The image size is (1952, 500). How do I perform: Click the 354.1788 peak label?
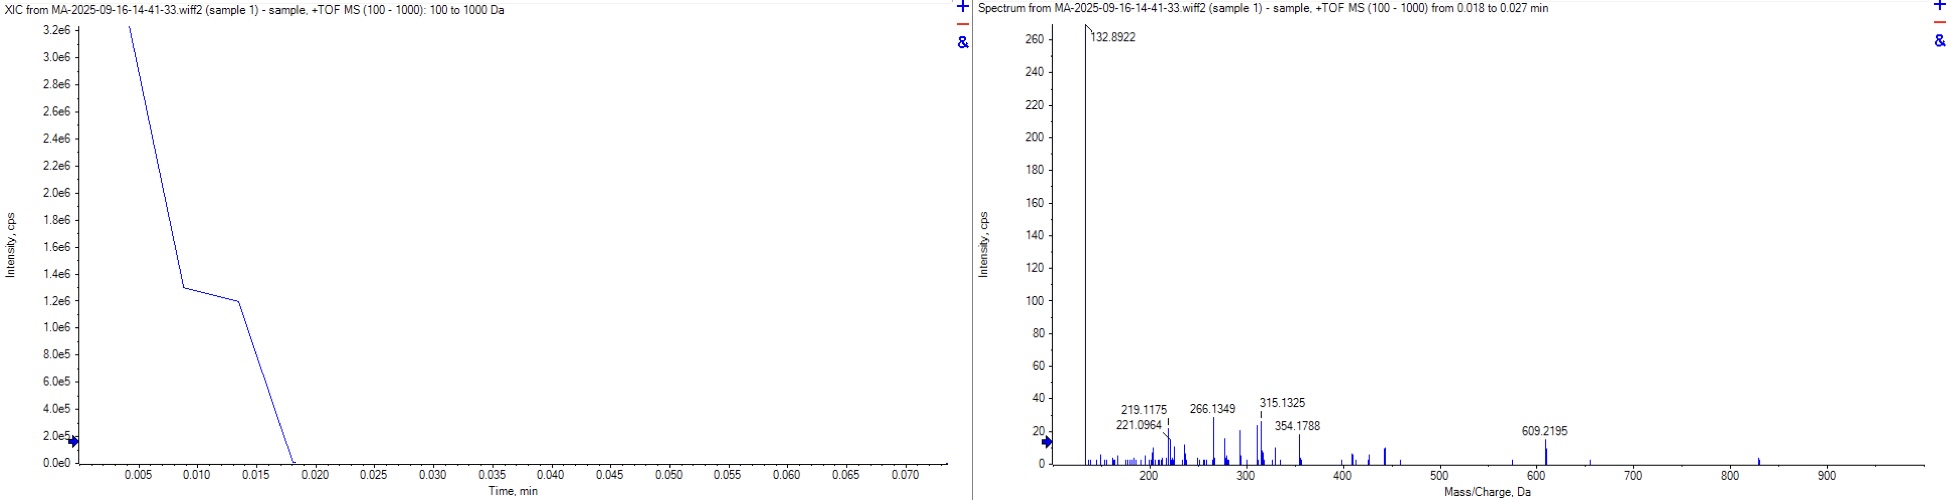[x=1297, y=426]
